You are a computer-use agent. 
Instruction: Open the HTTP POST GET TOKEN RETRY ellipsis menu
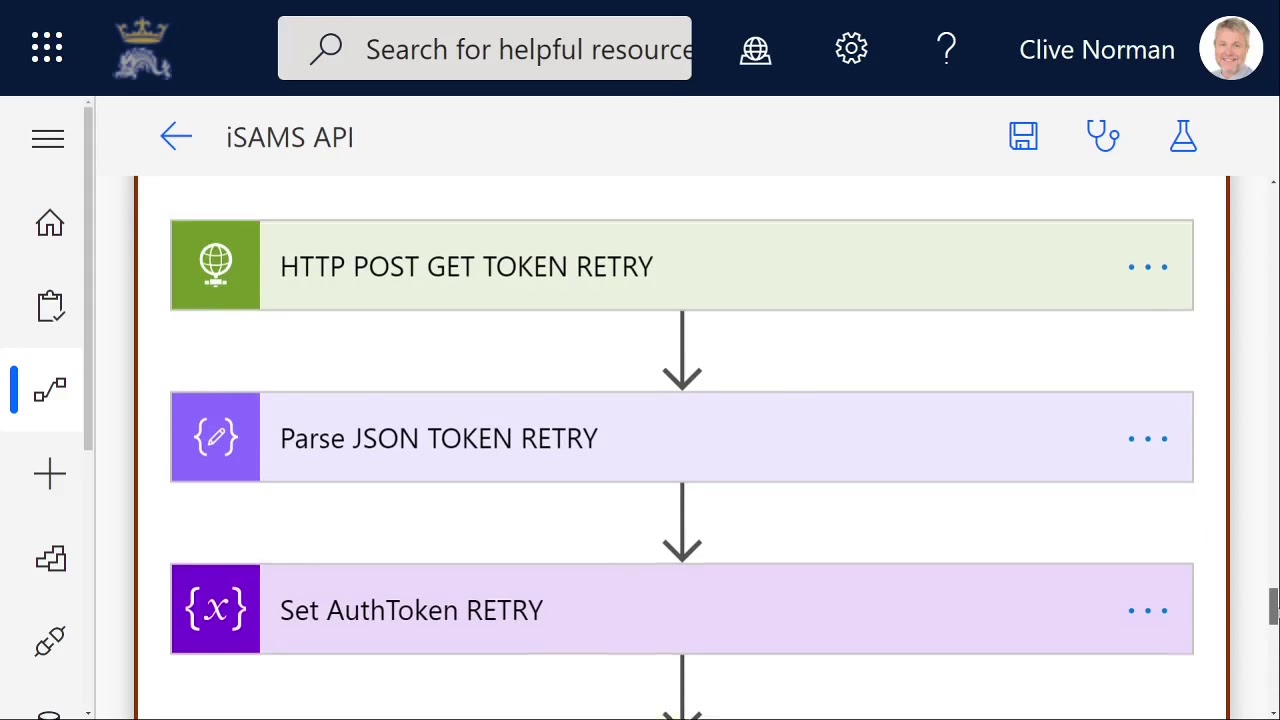[x=1148, y=267]
